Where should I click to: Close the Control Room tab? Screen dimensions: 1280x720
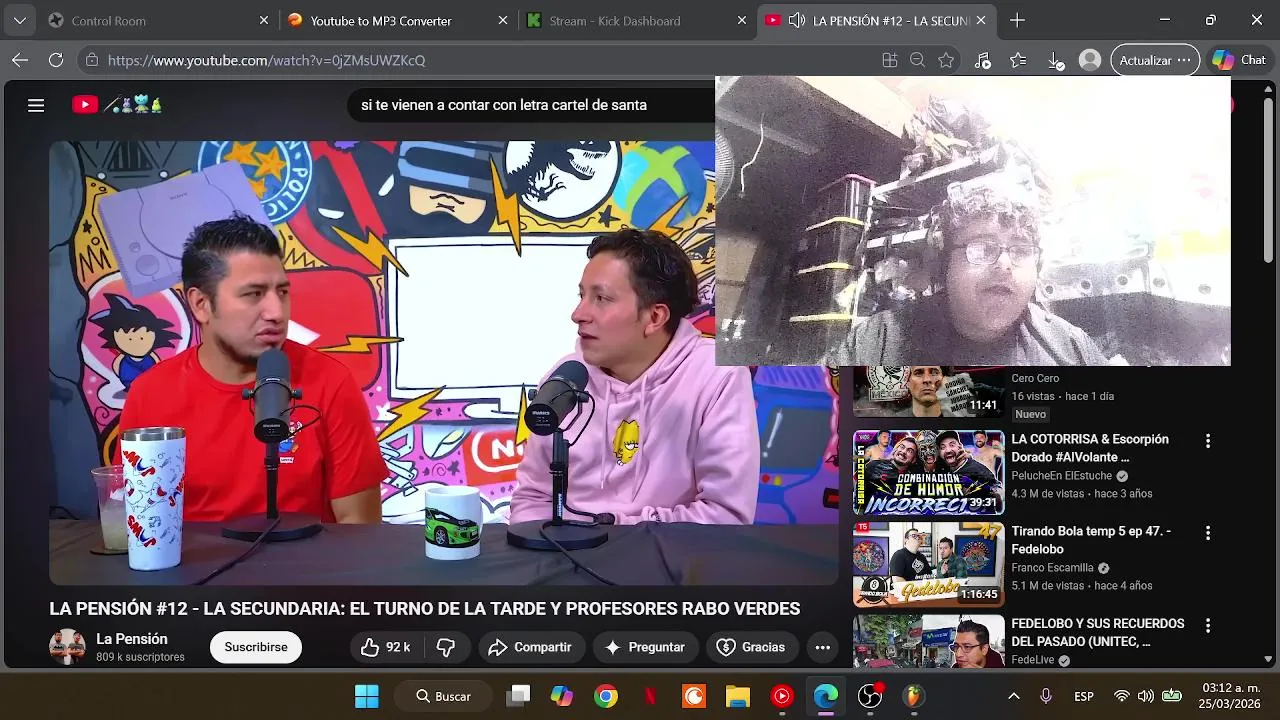[264, 20]
